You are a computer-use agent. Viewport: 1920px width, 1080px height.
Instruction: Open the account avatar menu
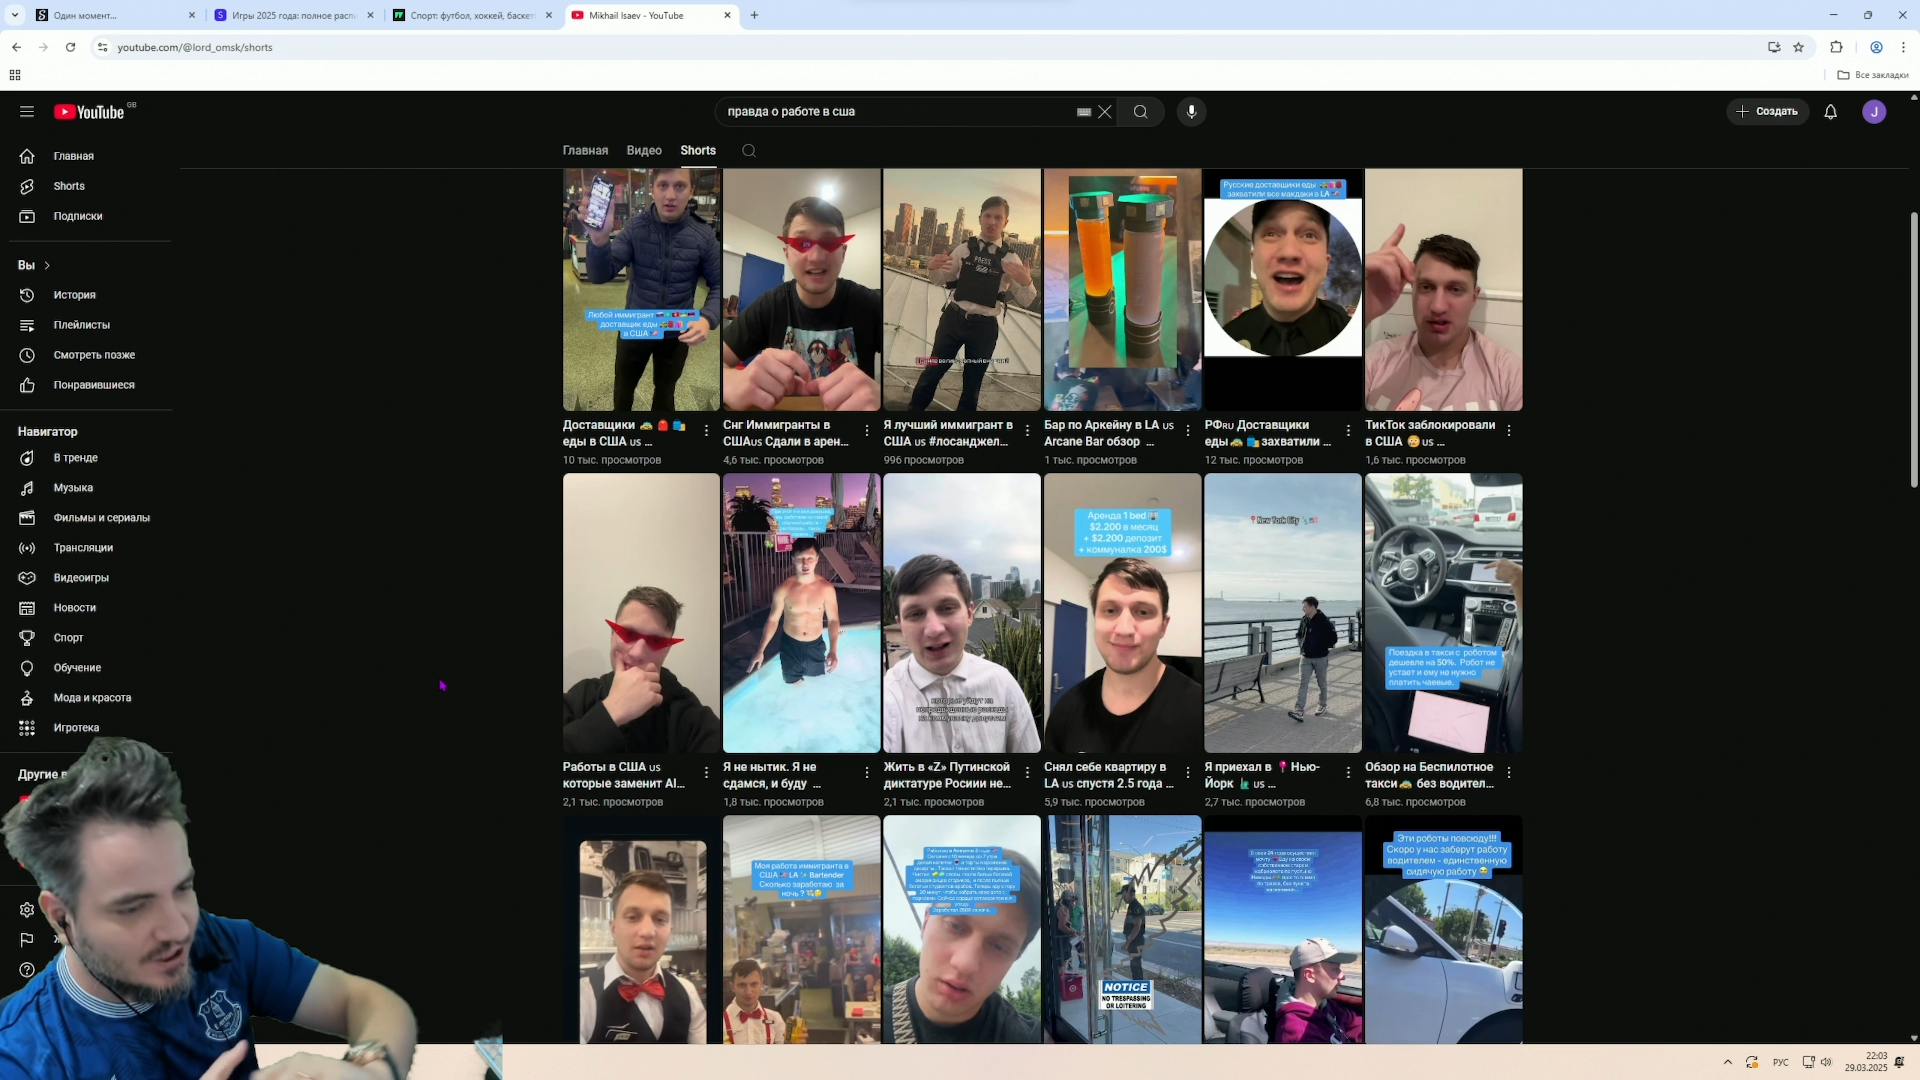click(1874, 112)
